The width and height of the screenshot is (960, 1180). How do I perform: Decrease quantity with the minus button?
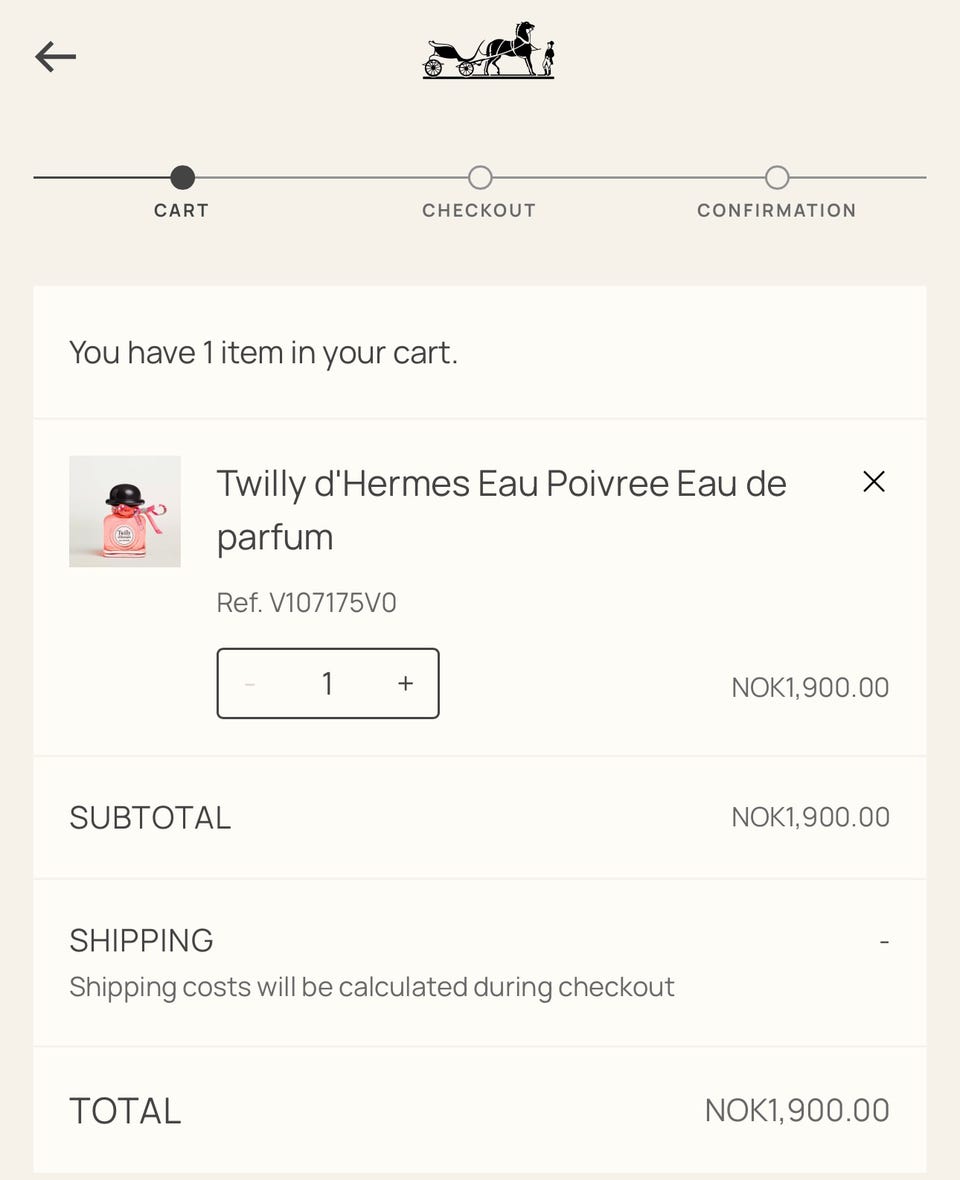tap(250, 684)
